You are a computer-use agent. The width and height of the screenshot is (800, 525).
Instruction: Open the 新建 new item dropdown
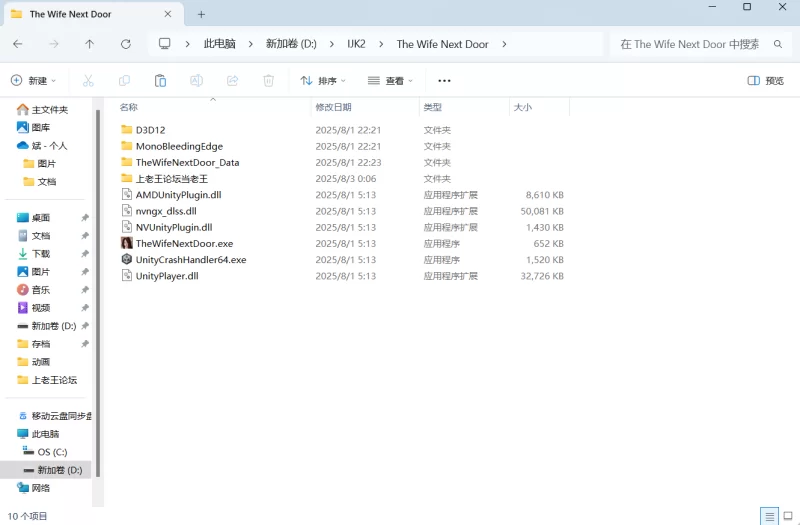pyautogui.click(x=33, y=81)
